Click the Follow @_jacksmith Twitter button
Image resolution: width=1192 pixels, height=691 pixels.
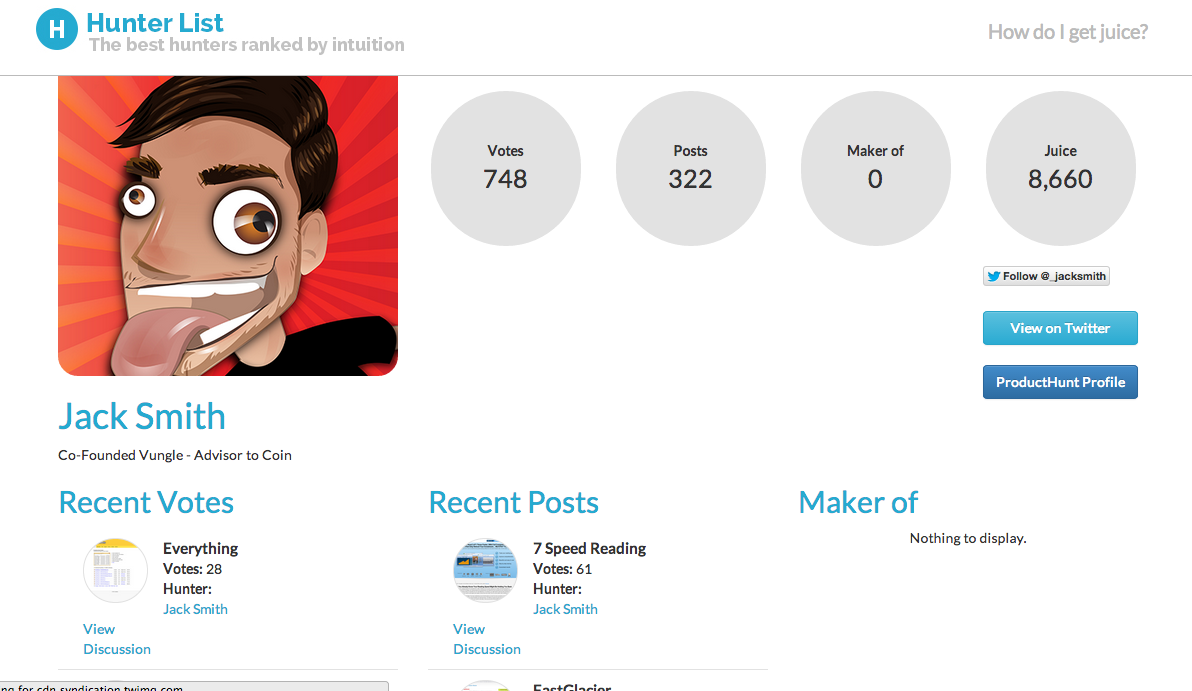1046,276
